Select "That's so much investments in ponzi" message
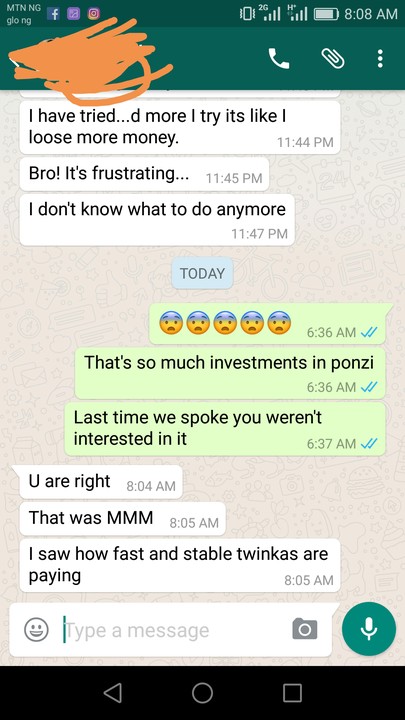The width and height of the screenshot is (405, 720). point(230,373)
